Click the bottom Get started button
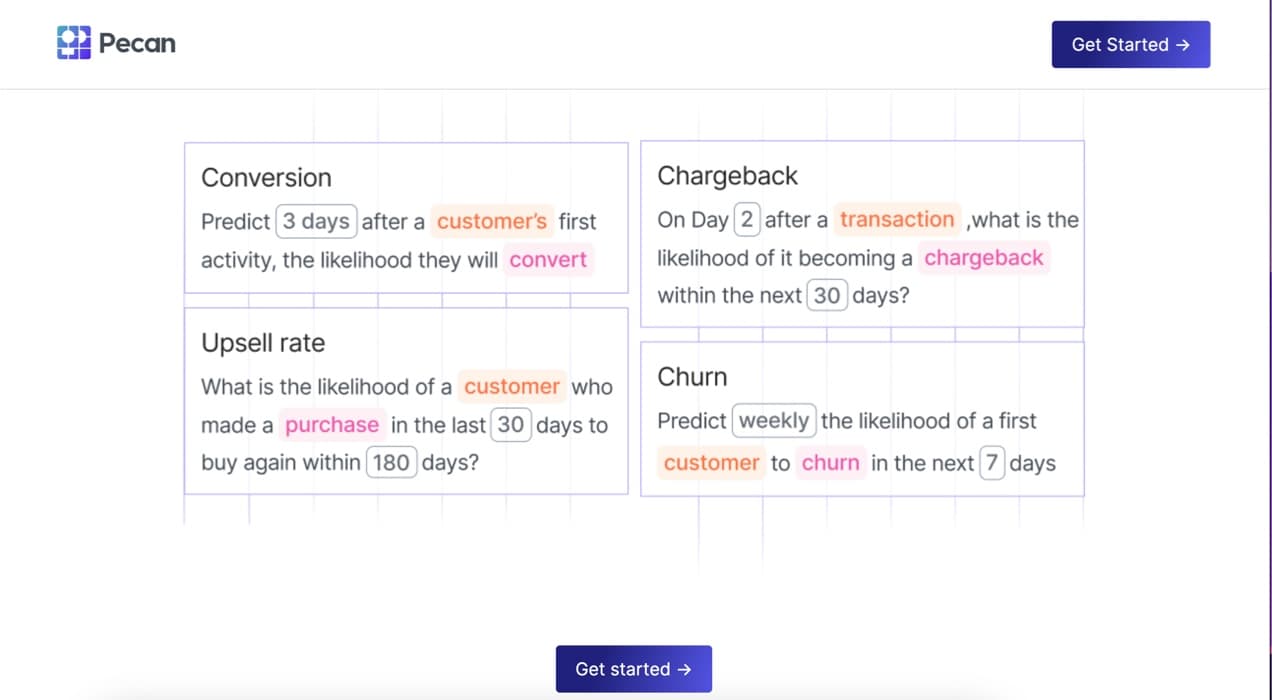Screen dimensions: 1272x700 tap(633, 669)
